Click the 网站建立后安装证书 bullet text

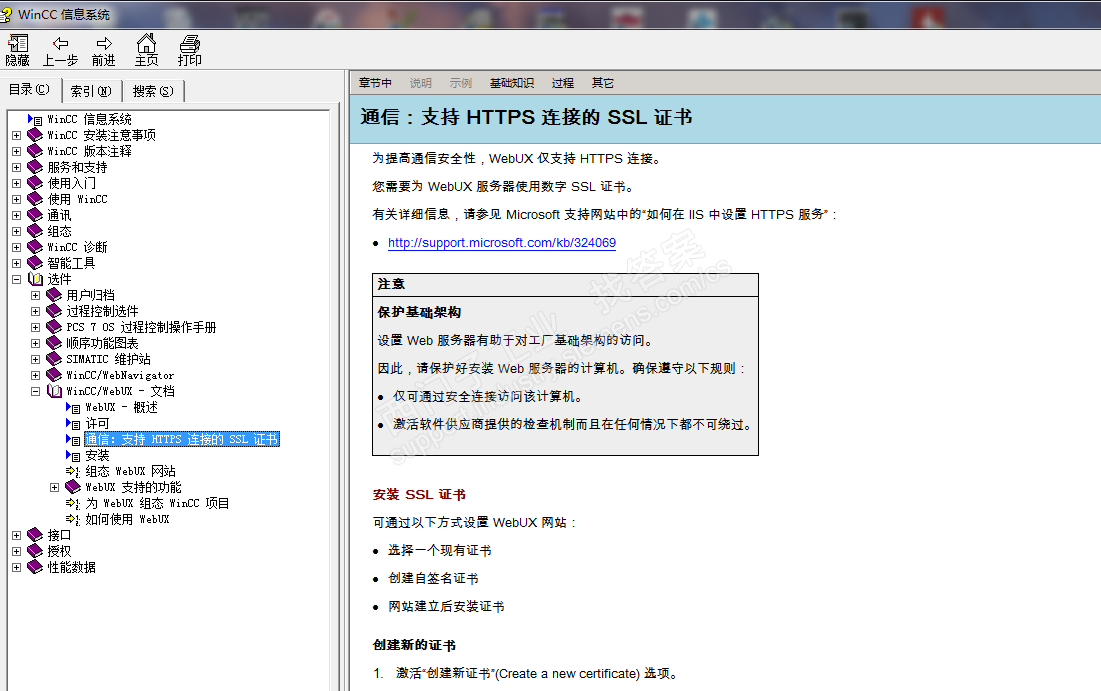point(446,606)
